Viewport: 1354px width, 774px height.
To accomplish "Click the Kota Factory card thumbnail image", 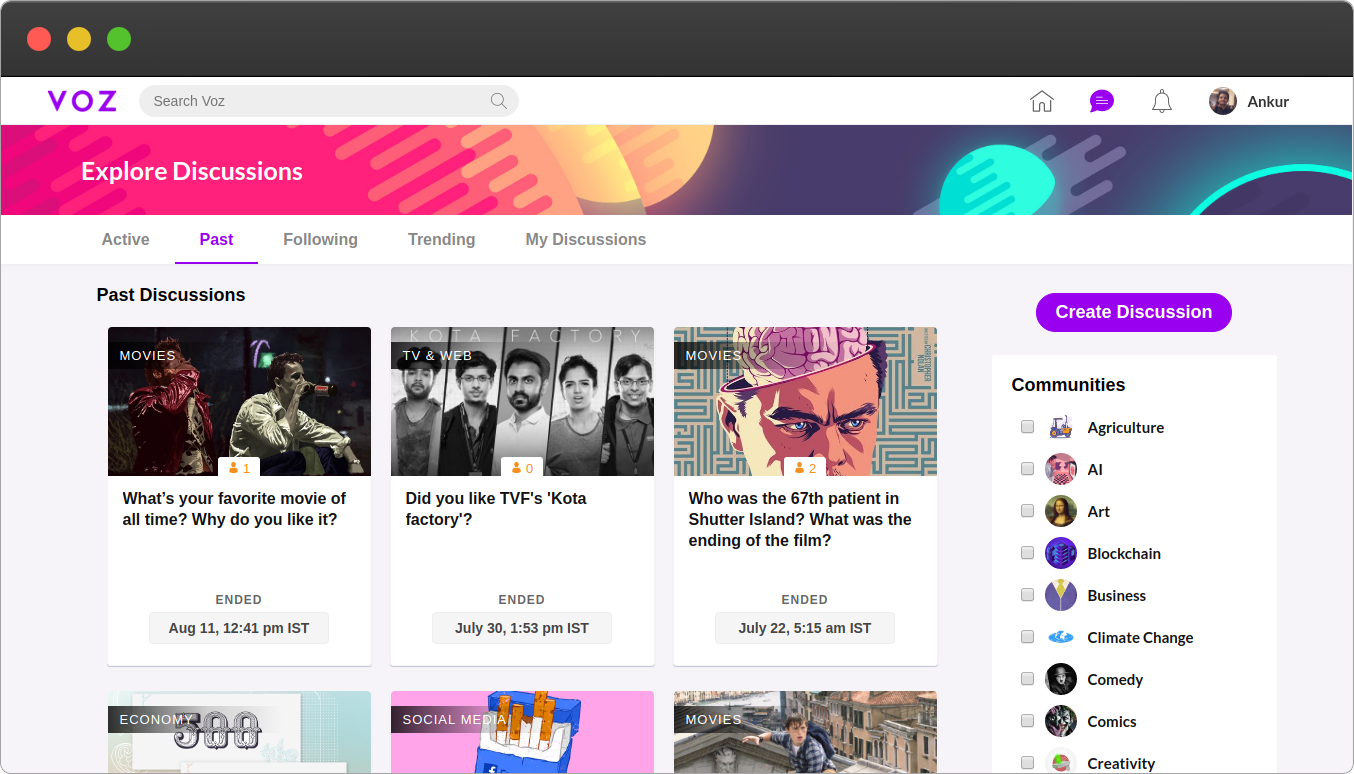I will pyautogui.click(x=522, y=401).
